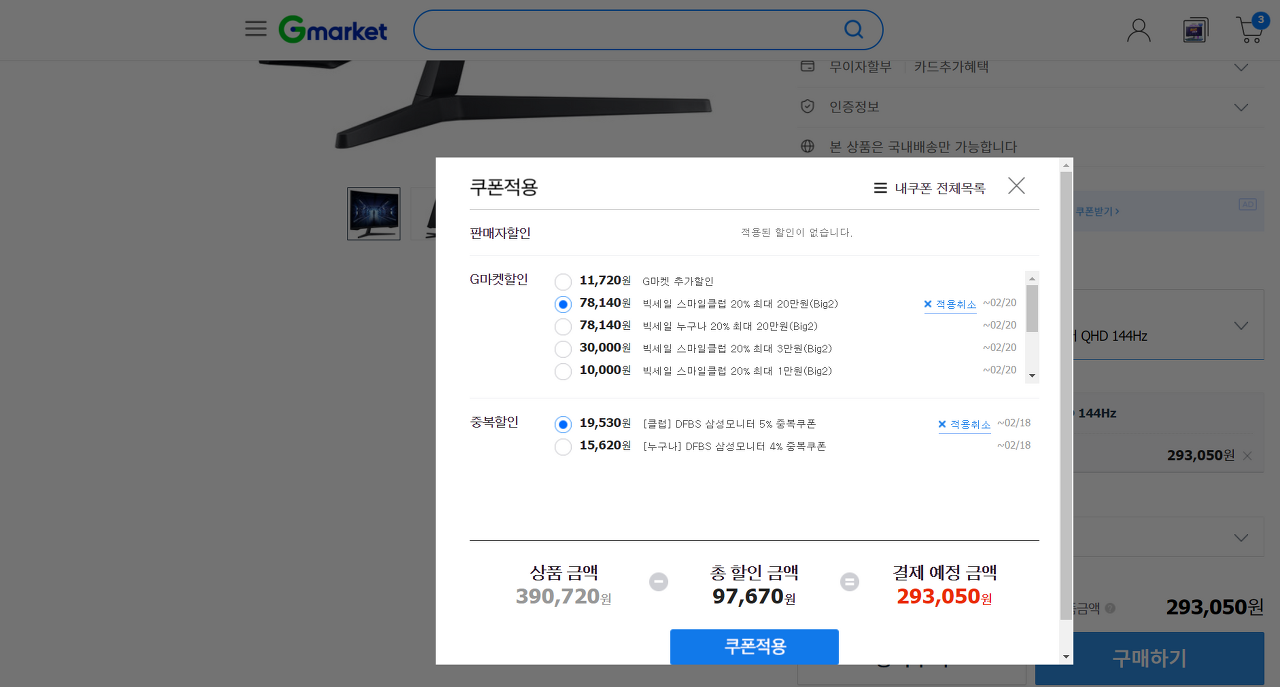Open recently viewed items icon

(1195, 30)
